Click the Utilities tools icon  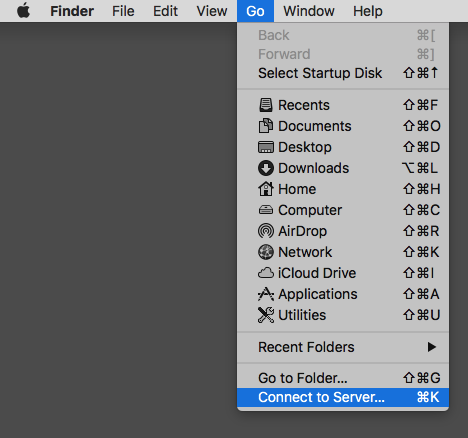[266, 315]
